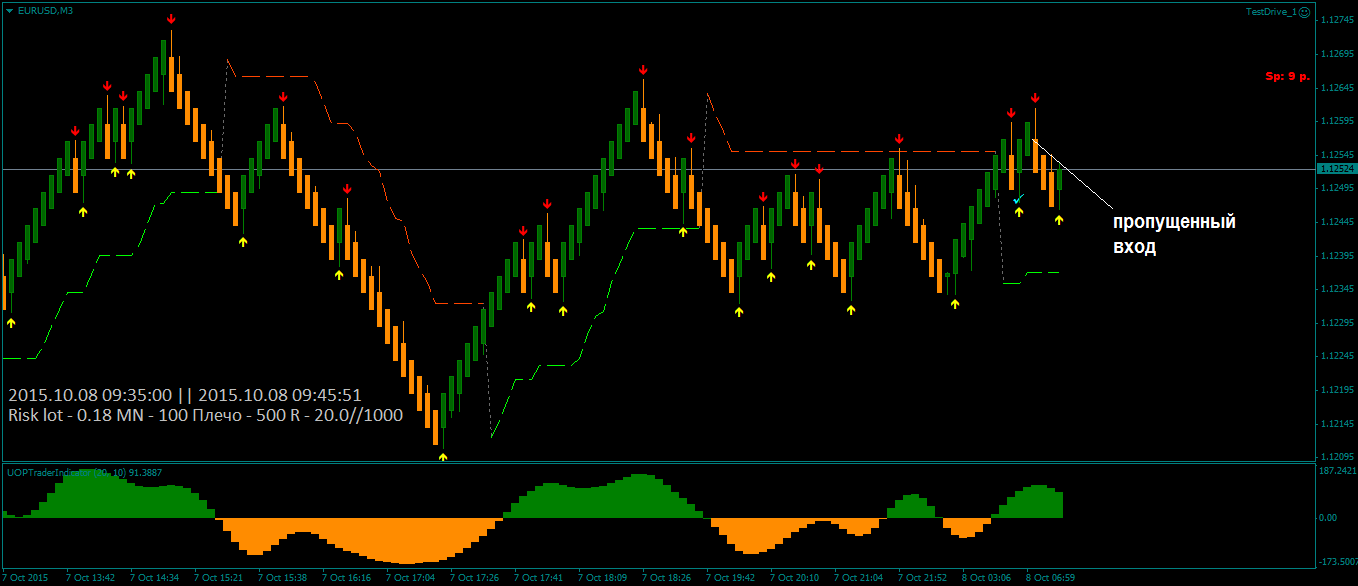Click price level 1.12595 on the scale
1358x586 pixels.
1337,121
